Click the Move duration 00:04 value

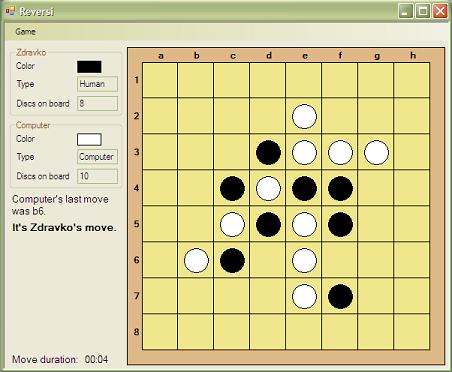point(96,359)
